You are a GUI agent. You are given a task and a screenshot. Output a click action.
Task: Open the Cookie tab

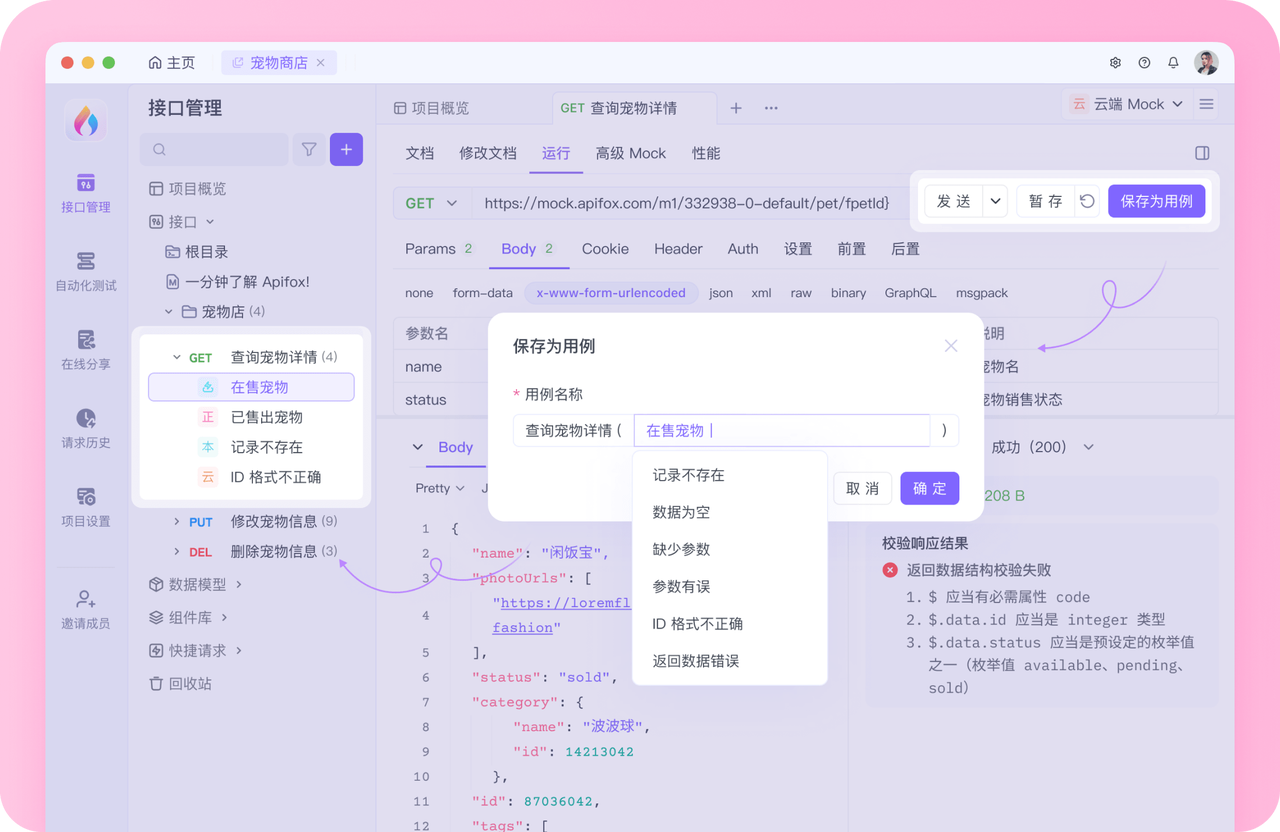point(605,248)
